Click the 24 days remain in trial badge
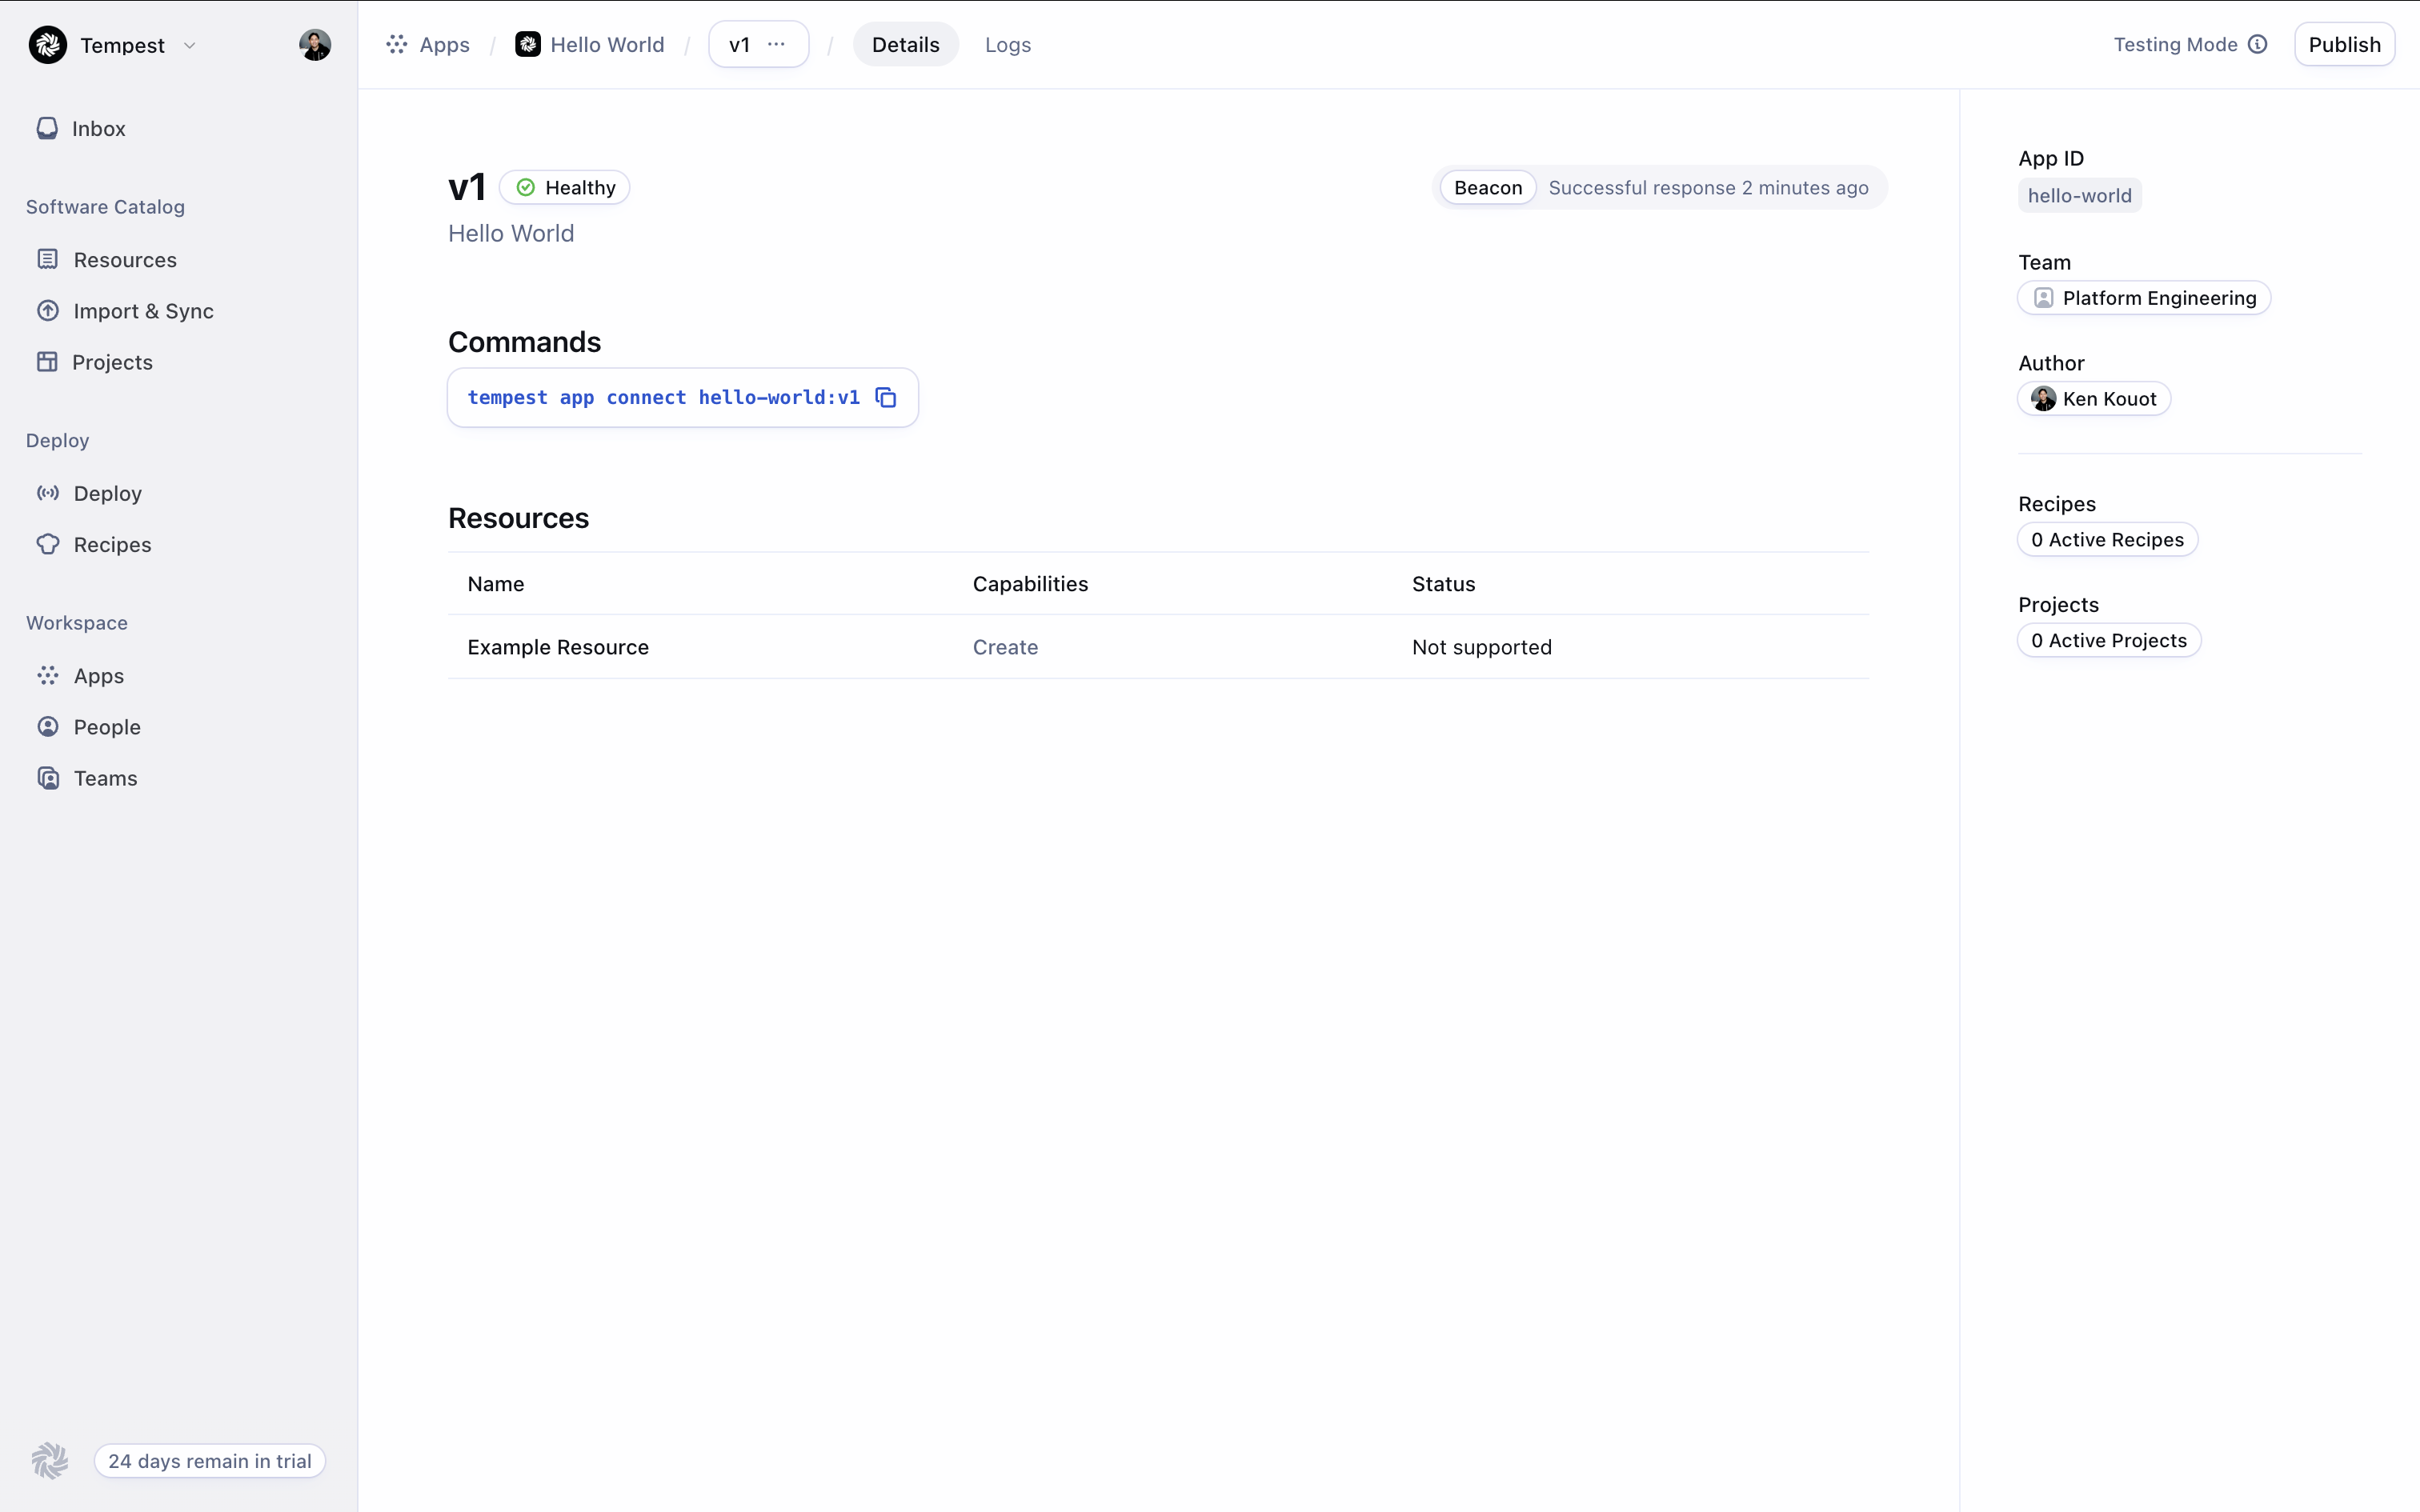 pyautogui.click(x=210, y=1461)
